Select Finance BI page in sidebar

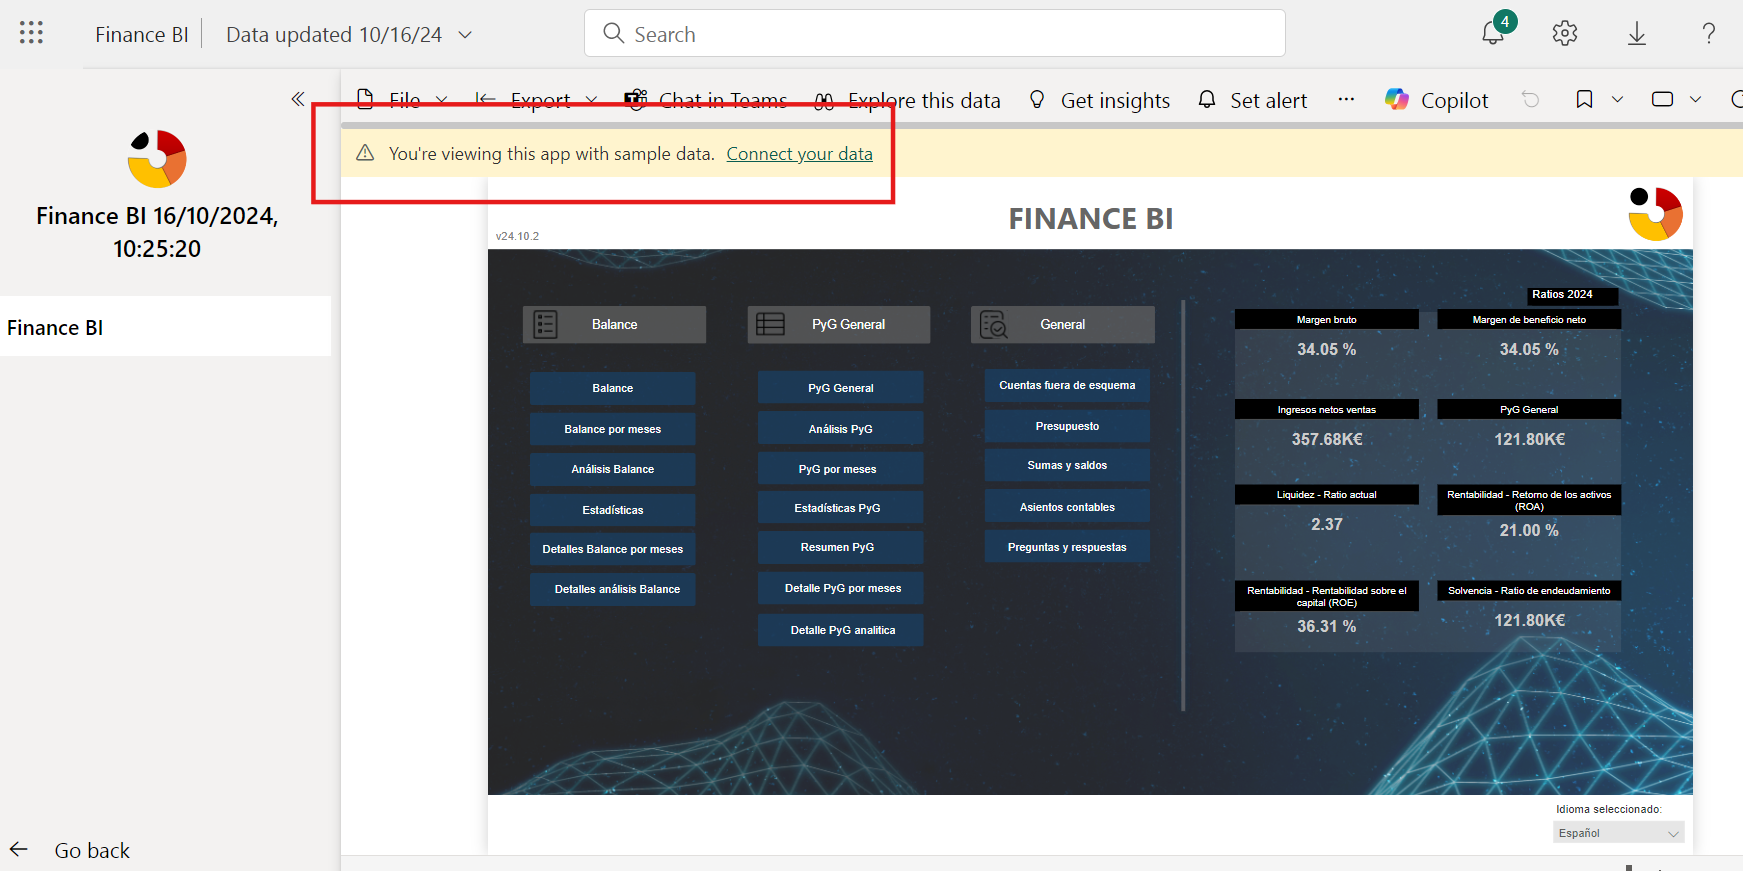coord(165,327)
